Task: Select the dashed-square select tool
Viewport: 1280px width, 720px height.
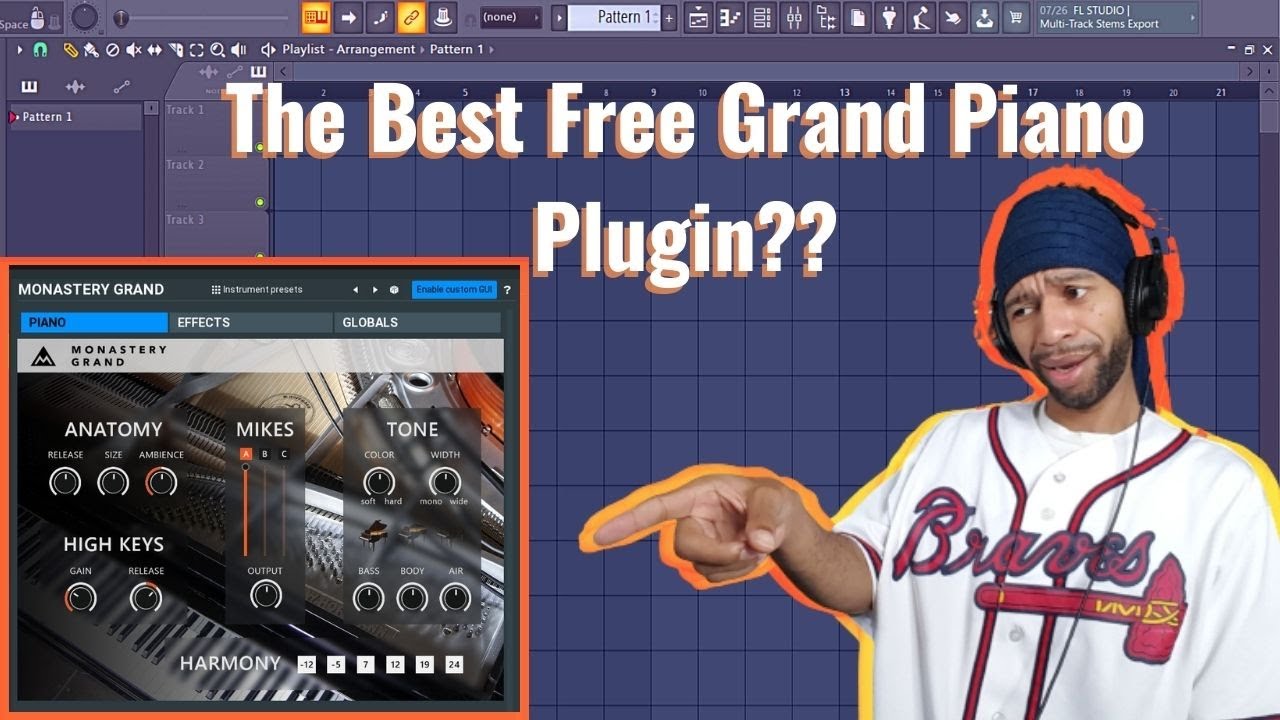Action: [197, 49]
